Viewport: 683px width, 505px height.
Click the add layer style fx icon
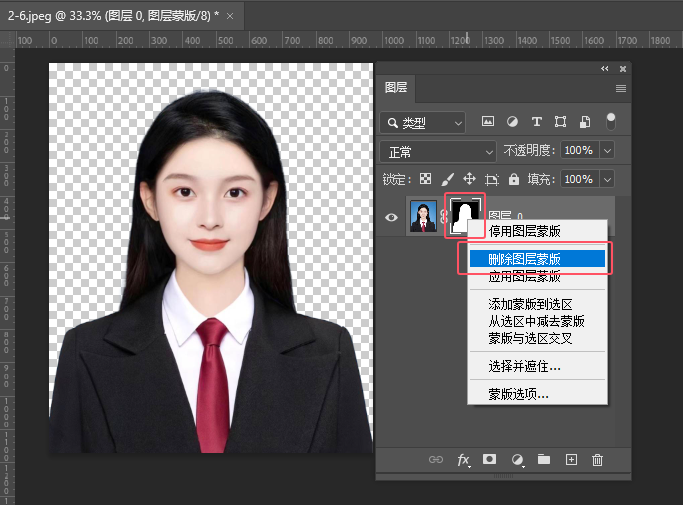click(x=464, y=460)
